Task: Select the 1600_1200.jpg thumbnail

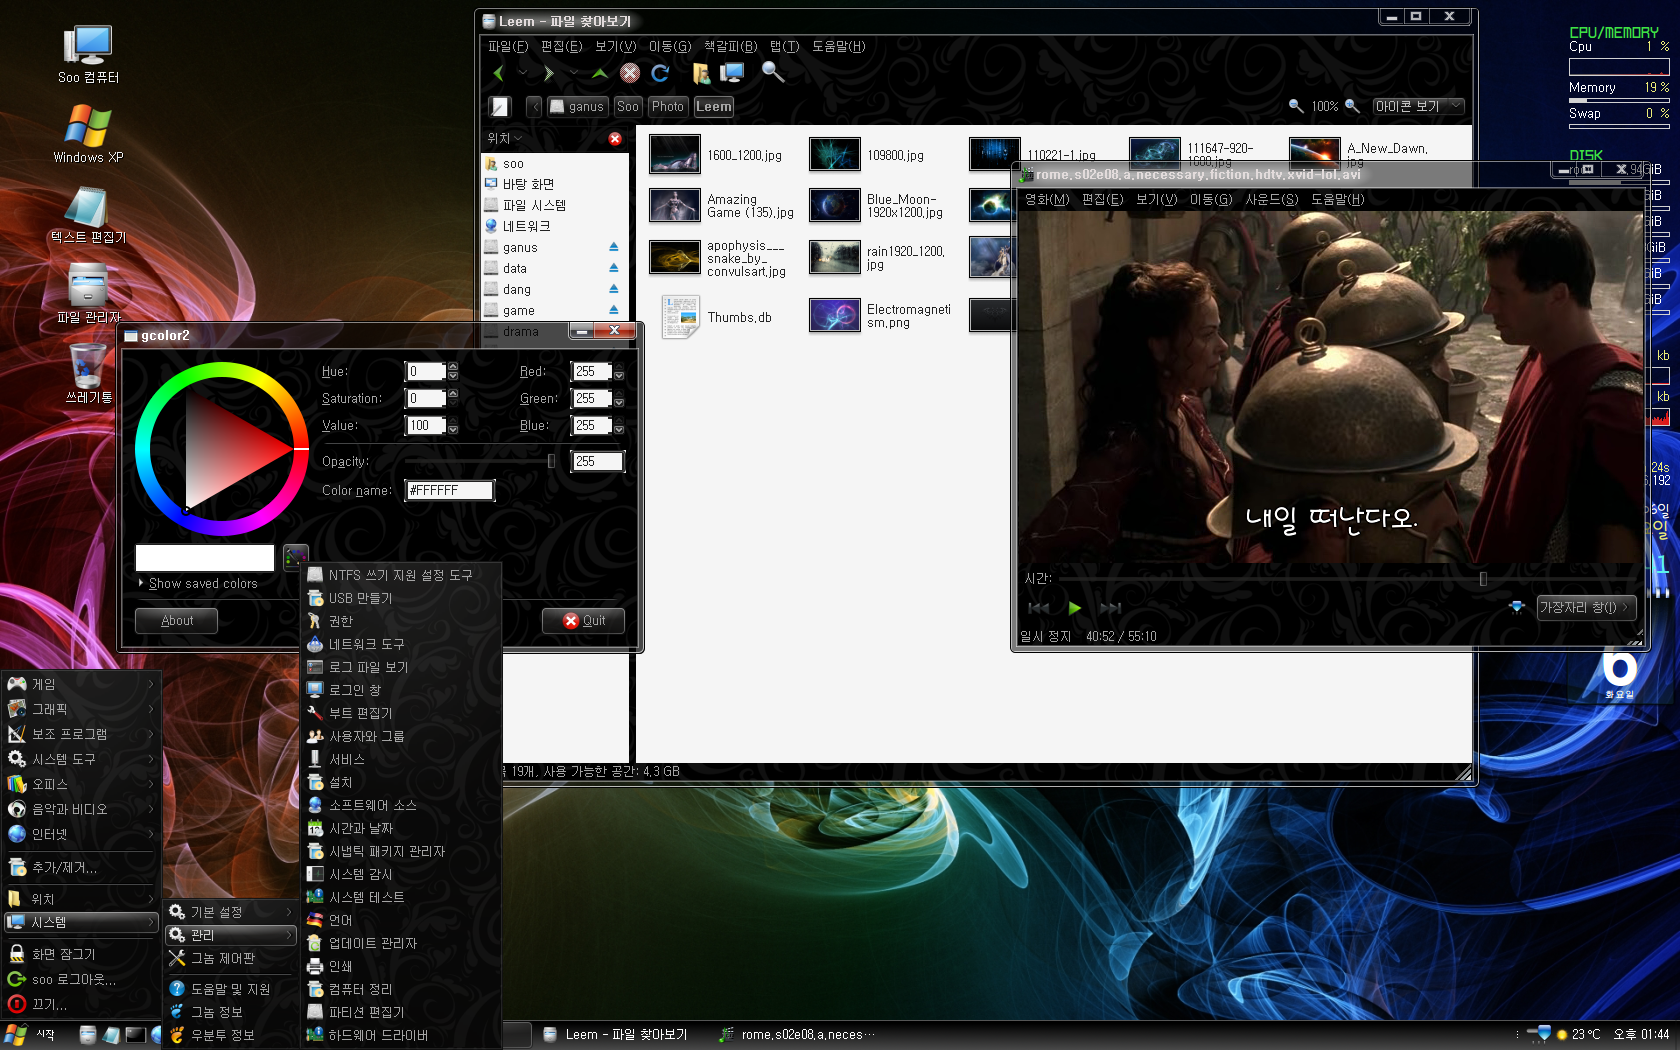Action: [675, 154]
